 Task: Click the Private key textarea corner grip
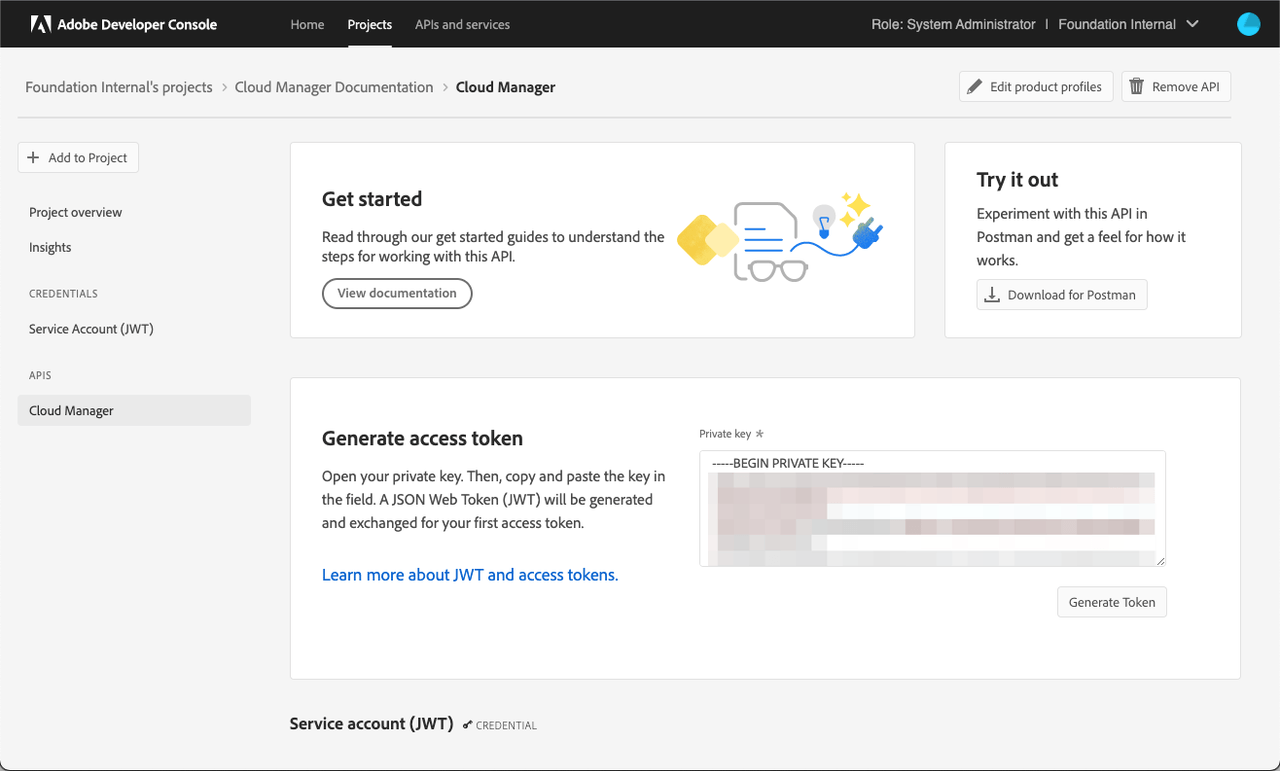click(1160, 561)
